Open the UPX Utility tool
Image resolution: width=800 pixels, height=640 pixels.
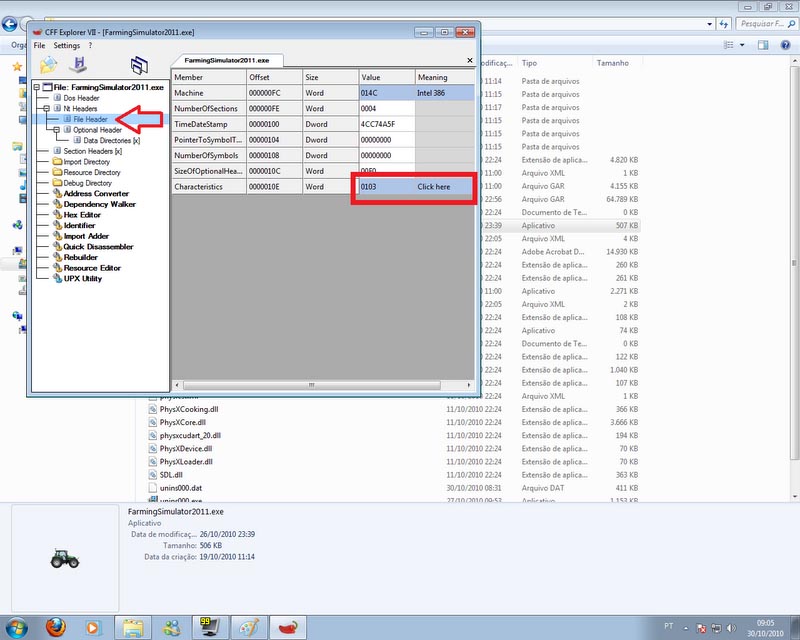83,278
